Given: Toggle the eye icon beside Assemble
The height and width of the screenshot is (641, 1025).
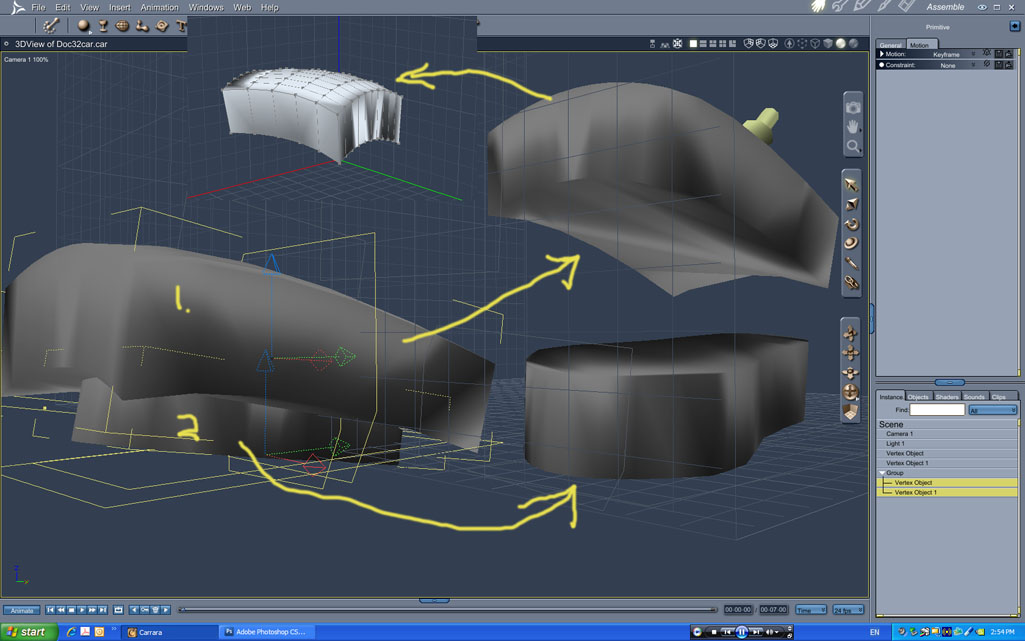Looking at the screenshot, I should pyautogui.click(x=981, y=7).
